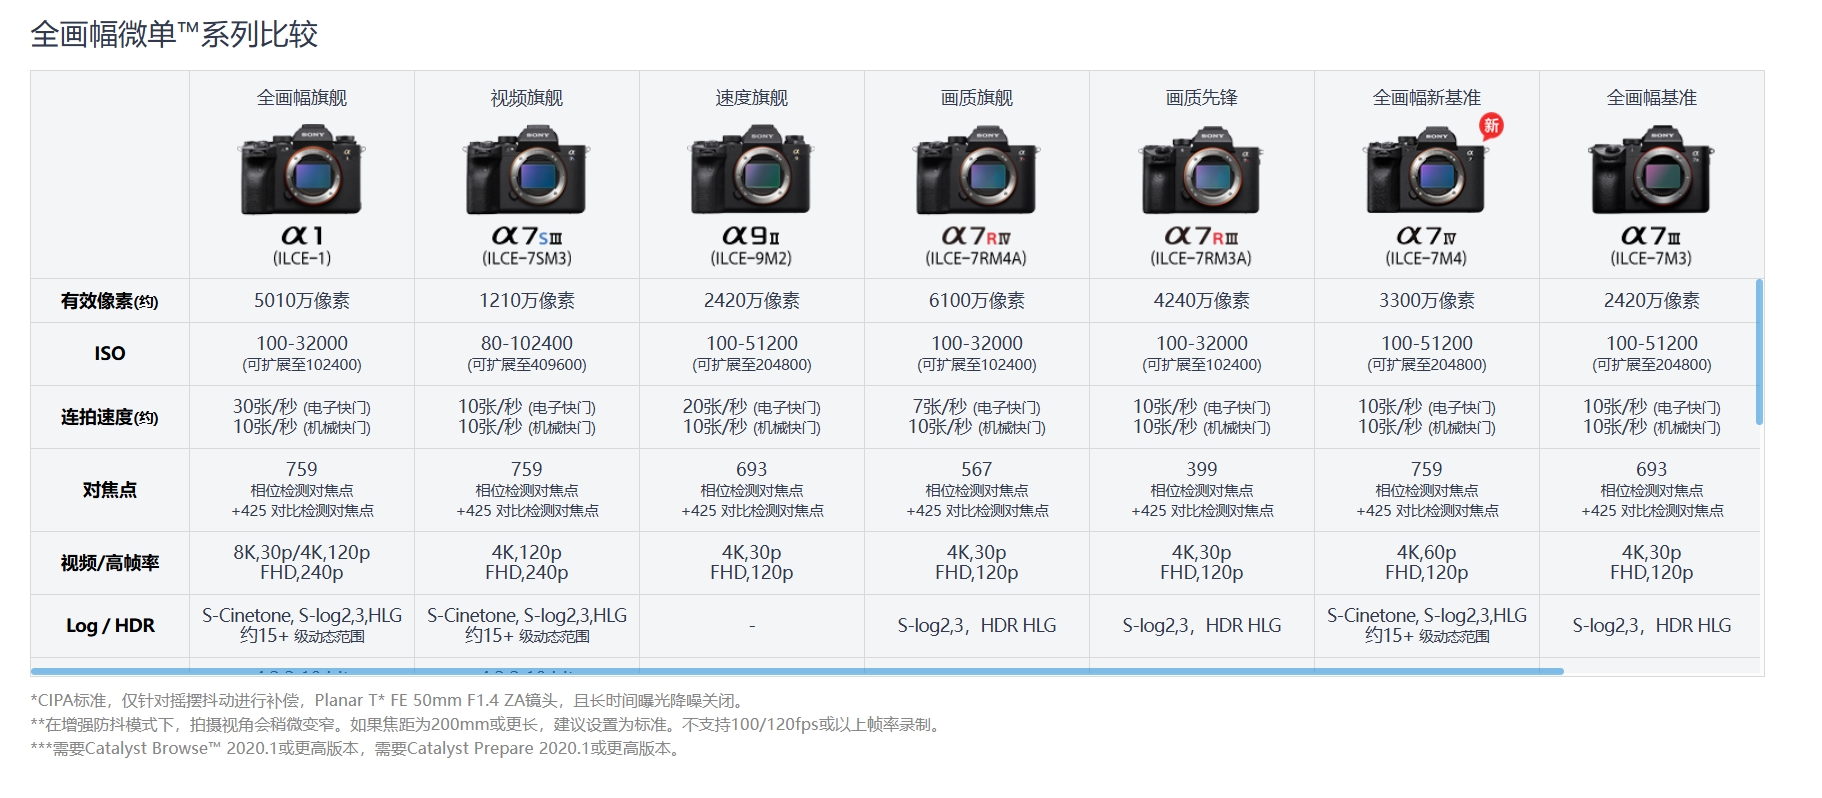This screenshot has height=798, width=1822.
Task: Click the 6100万像素 cell
Action: tap(977, 301)
